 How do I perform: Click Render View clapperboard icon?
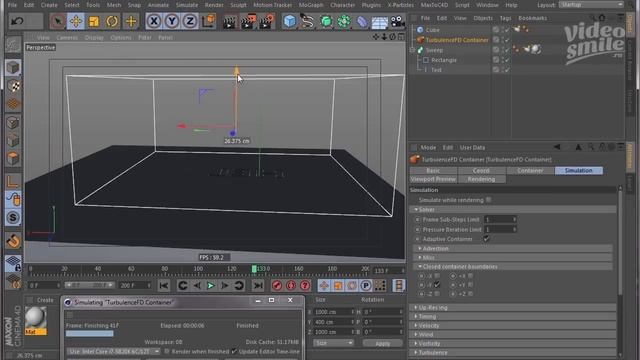pos(229,22)
